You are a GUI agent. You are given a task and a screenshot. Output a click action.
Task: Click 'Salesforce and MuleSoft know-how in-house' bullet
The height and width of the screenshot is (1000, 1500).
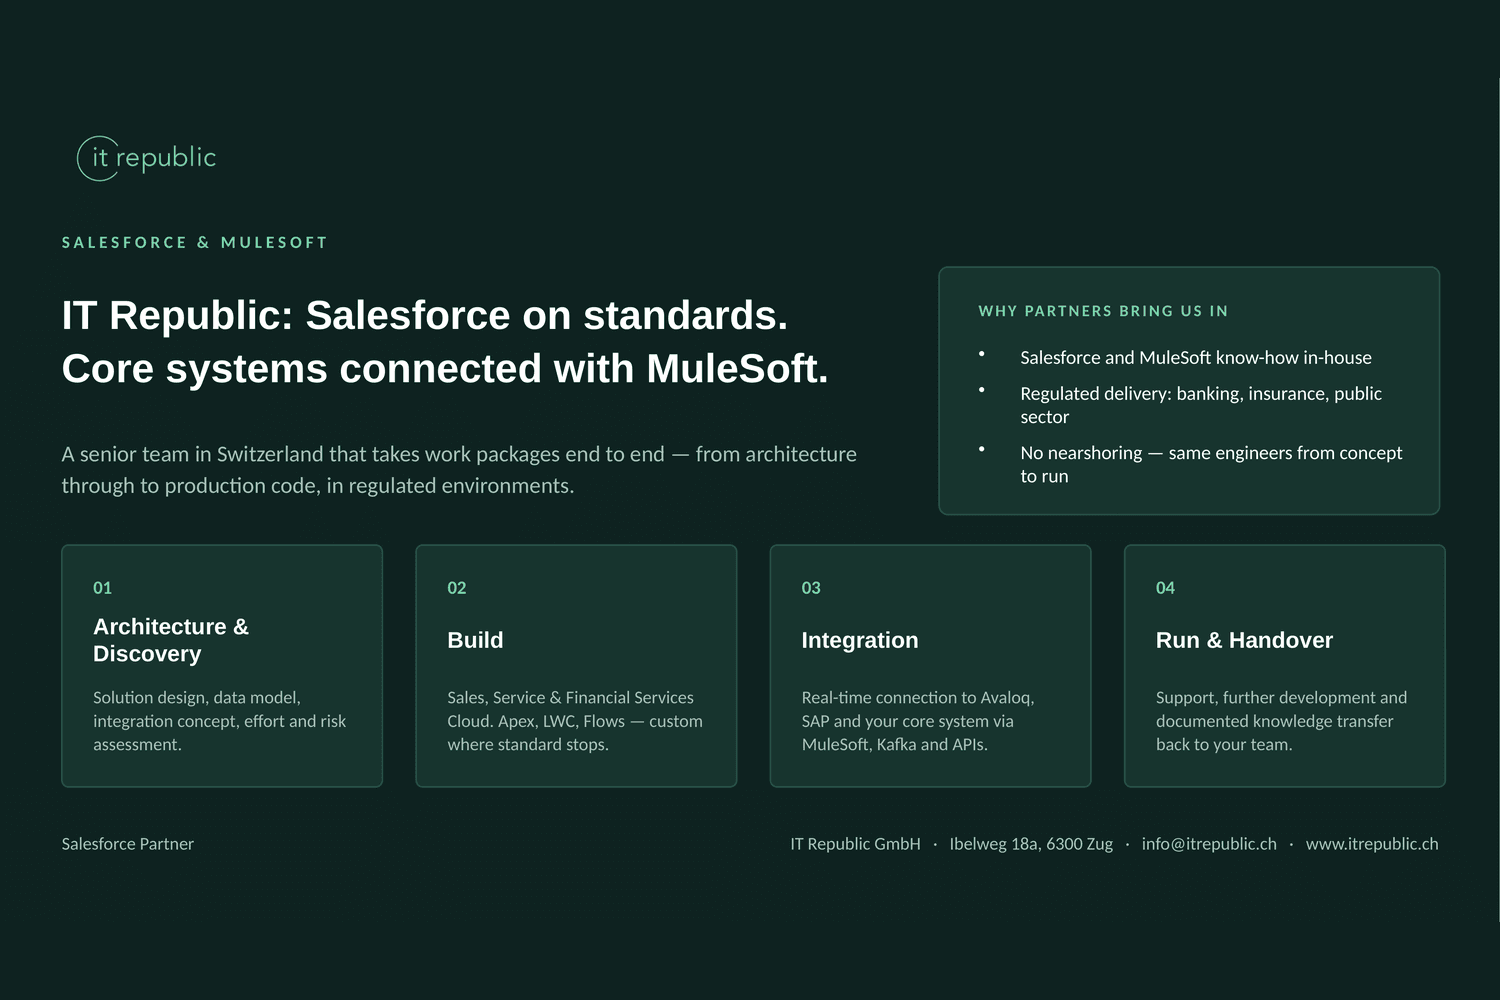point(1196,358)
